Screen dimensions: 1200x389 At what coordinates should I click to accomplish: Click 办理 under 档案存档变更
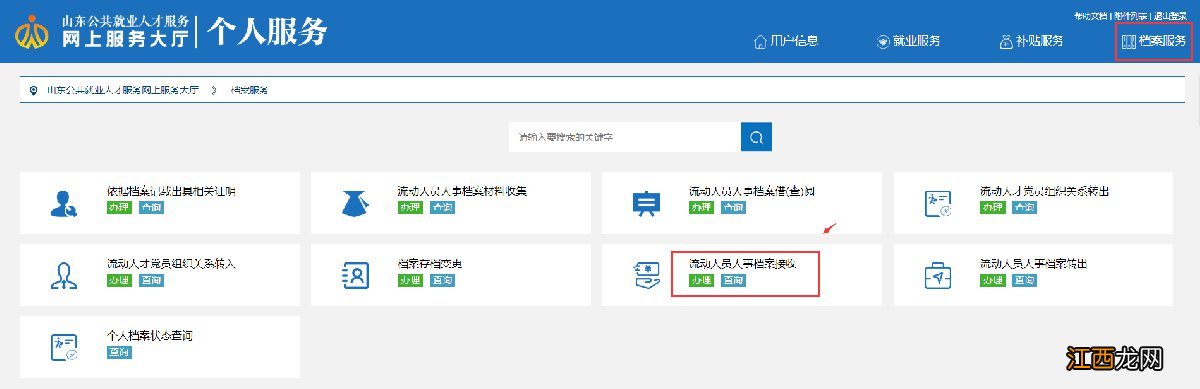[x=410, y=280]
